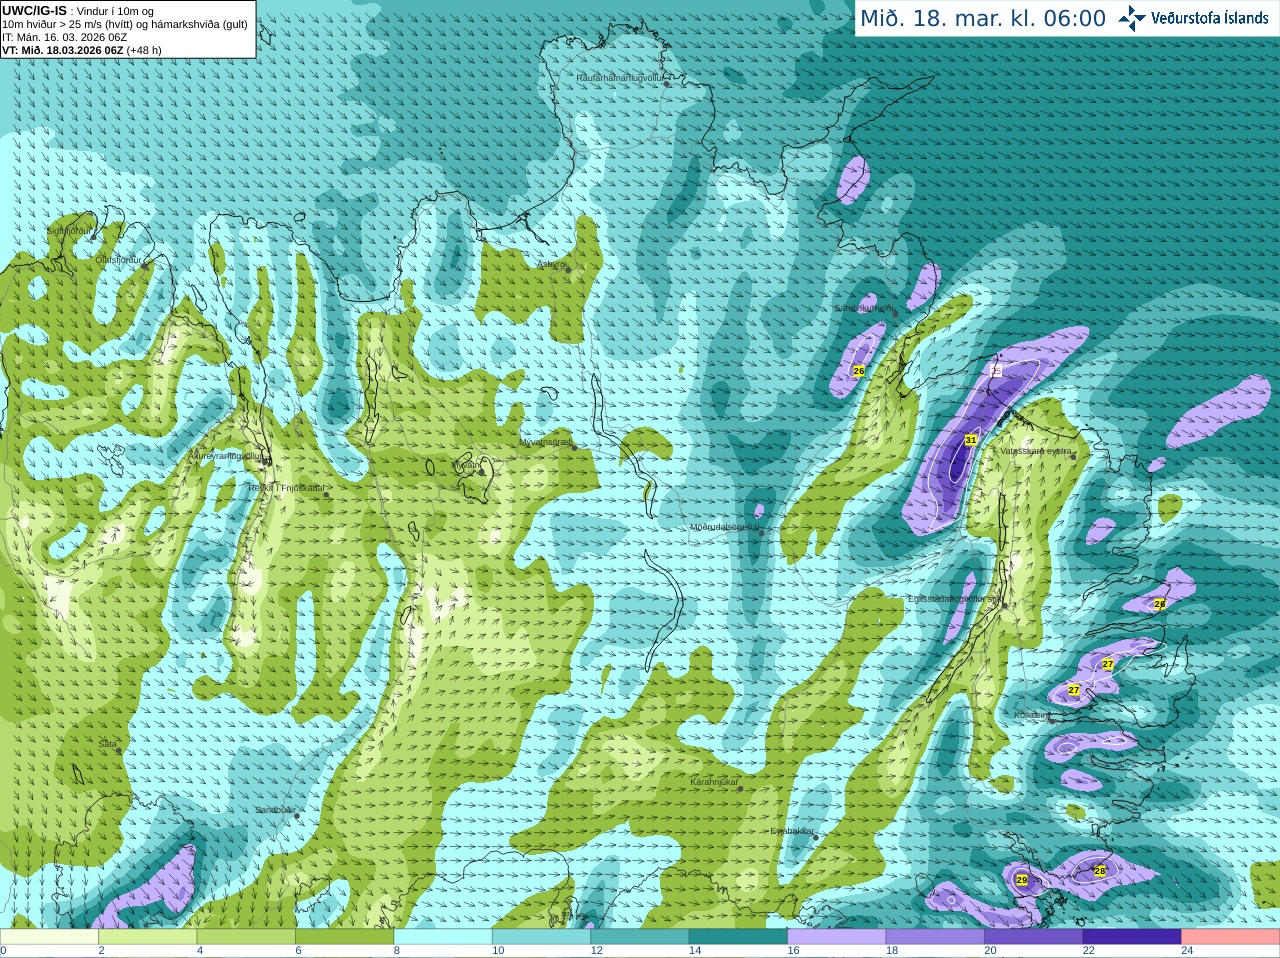Image resolution: width=1280 pixels, height=958 pixels.
Task: Click the UWC/IG-IS model title
Action: coord(34,11)
